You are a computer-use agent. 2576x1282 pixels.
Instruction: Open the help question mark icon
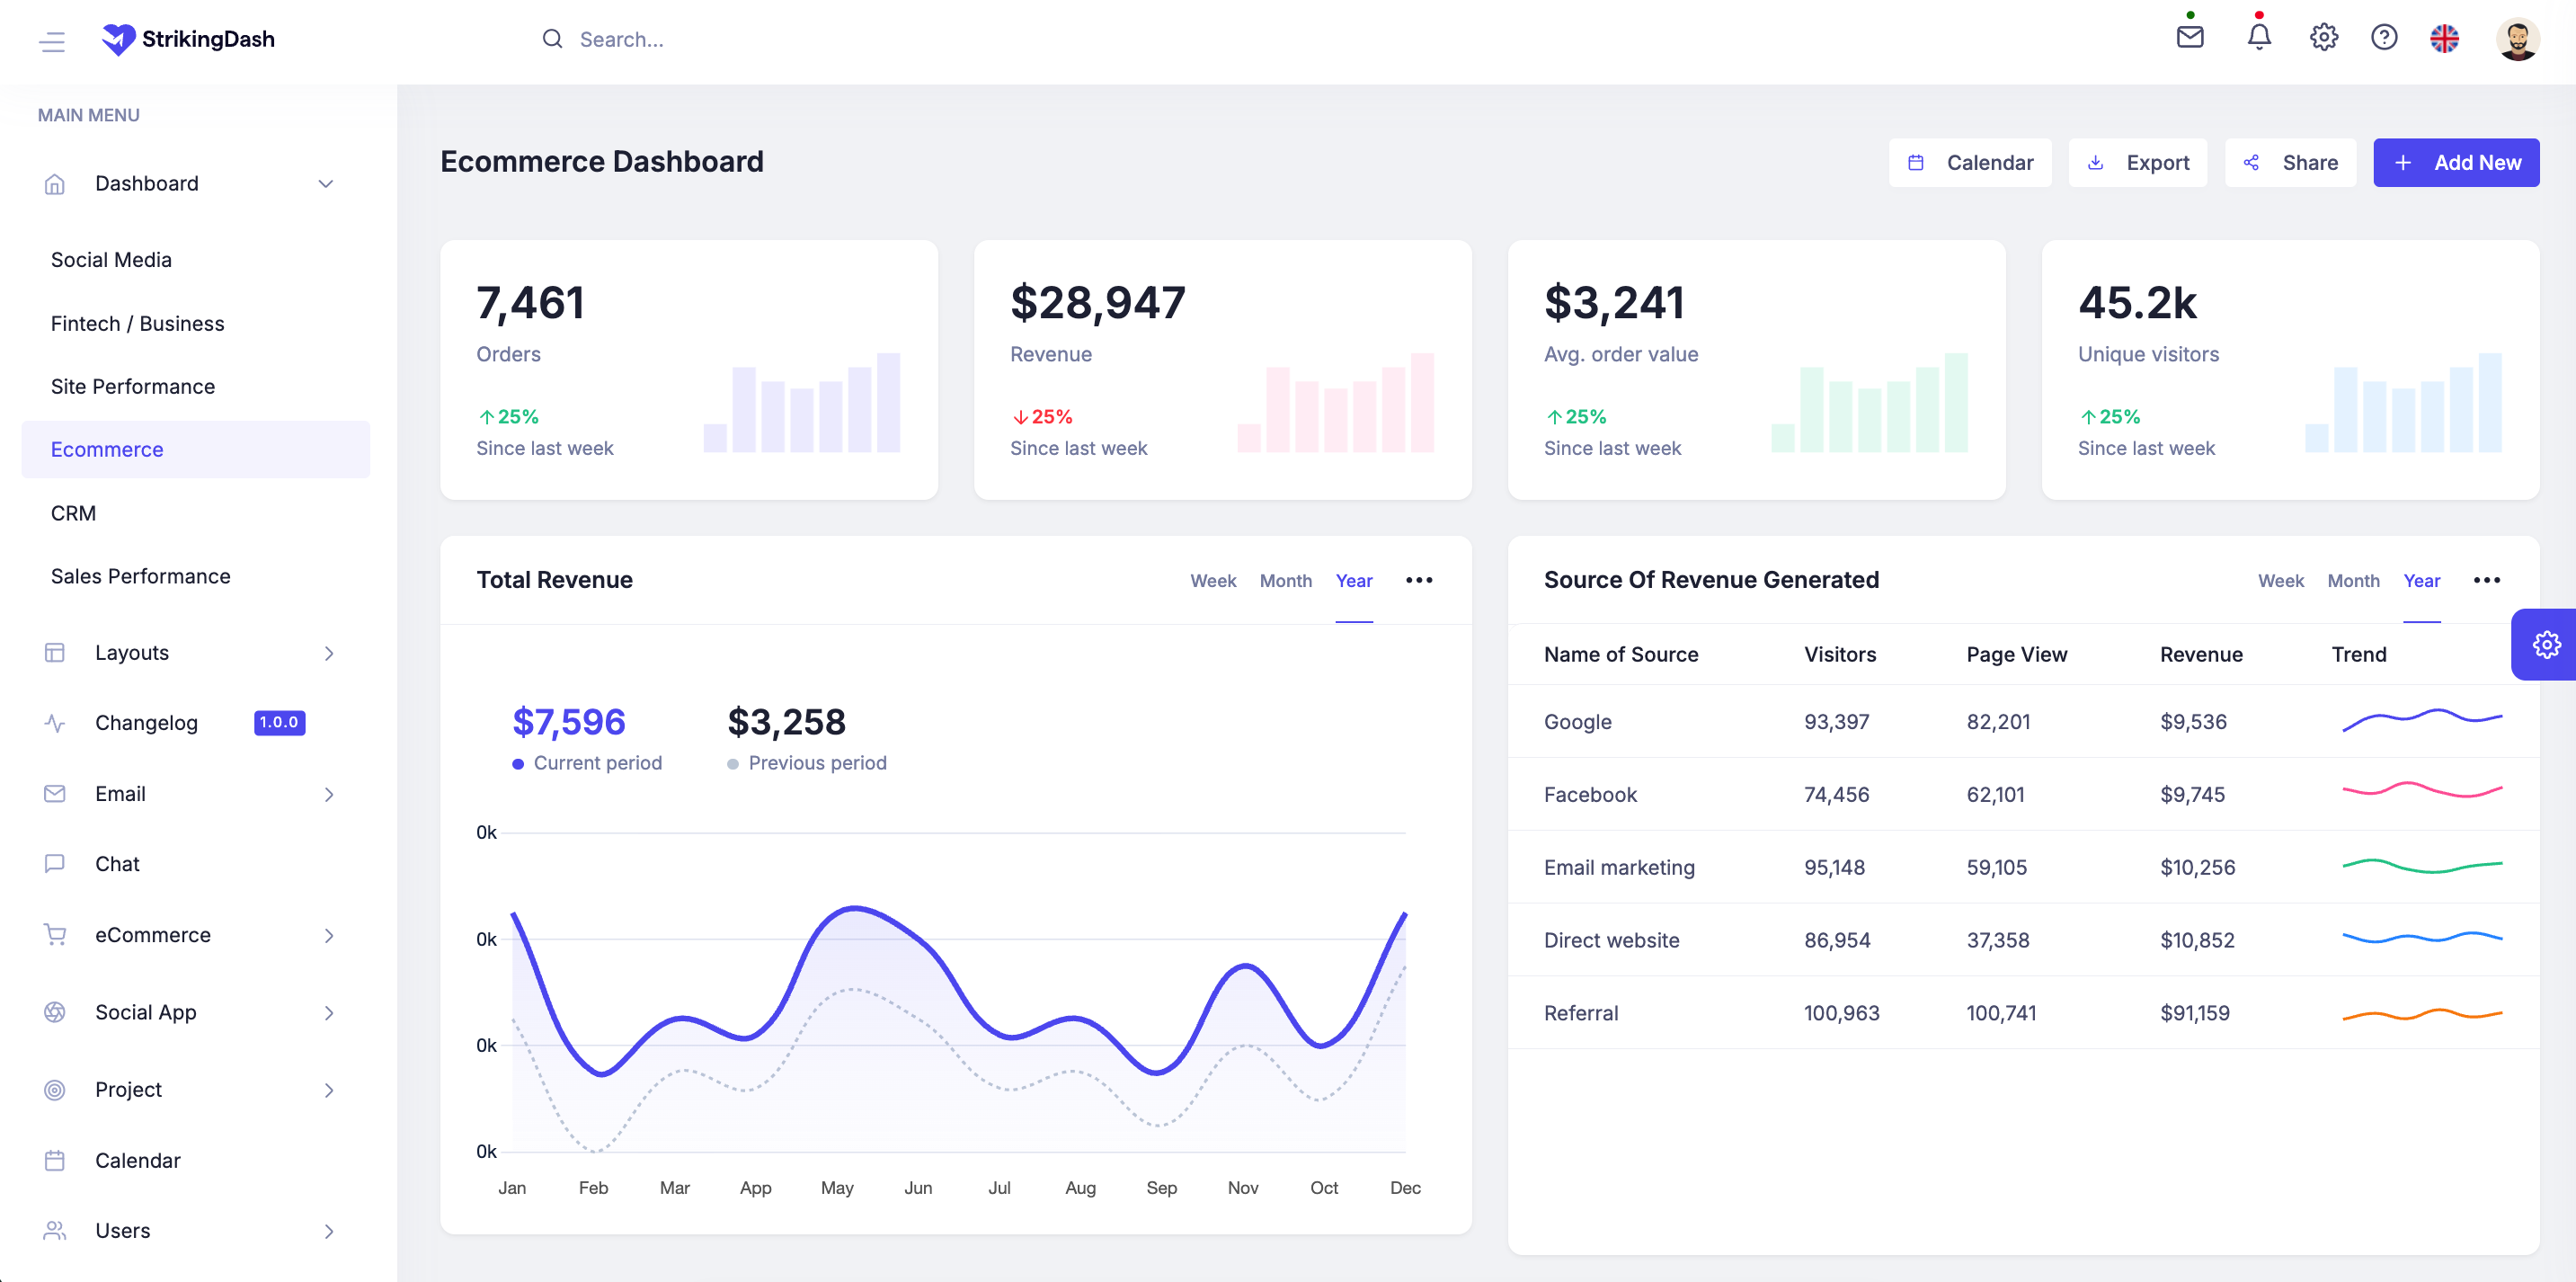coord(2384,37)
